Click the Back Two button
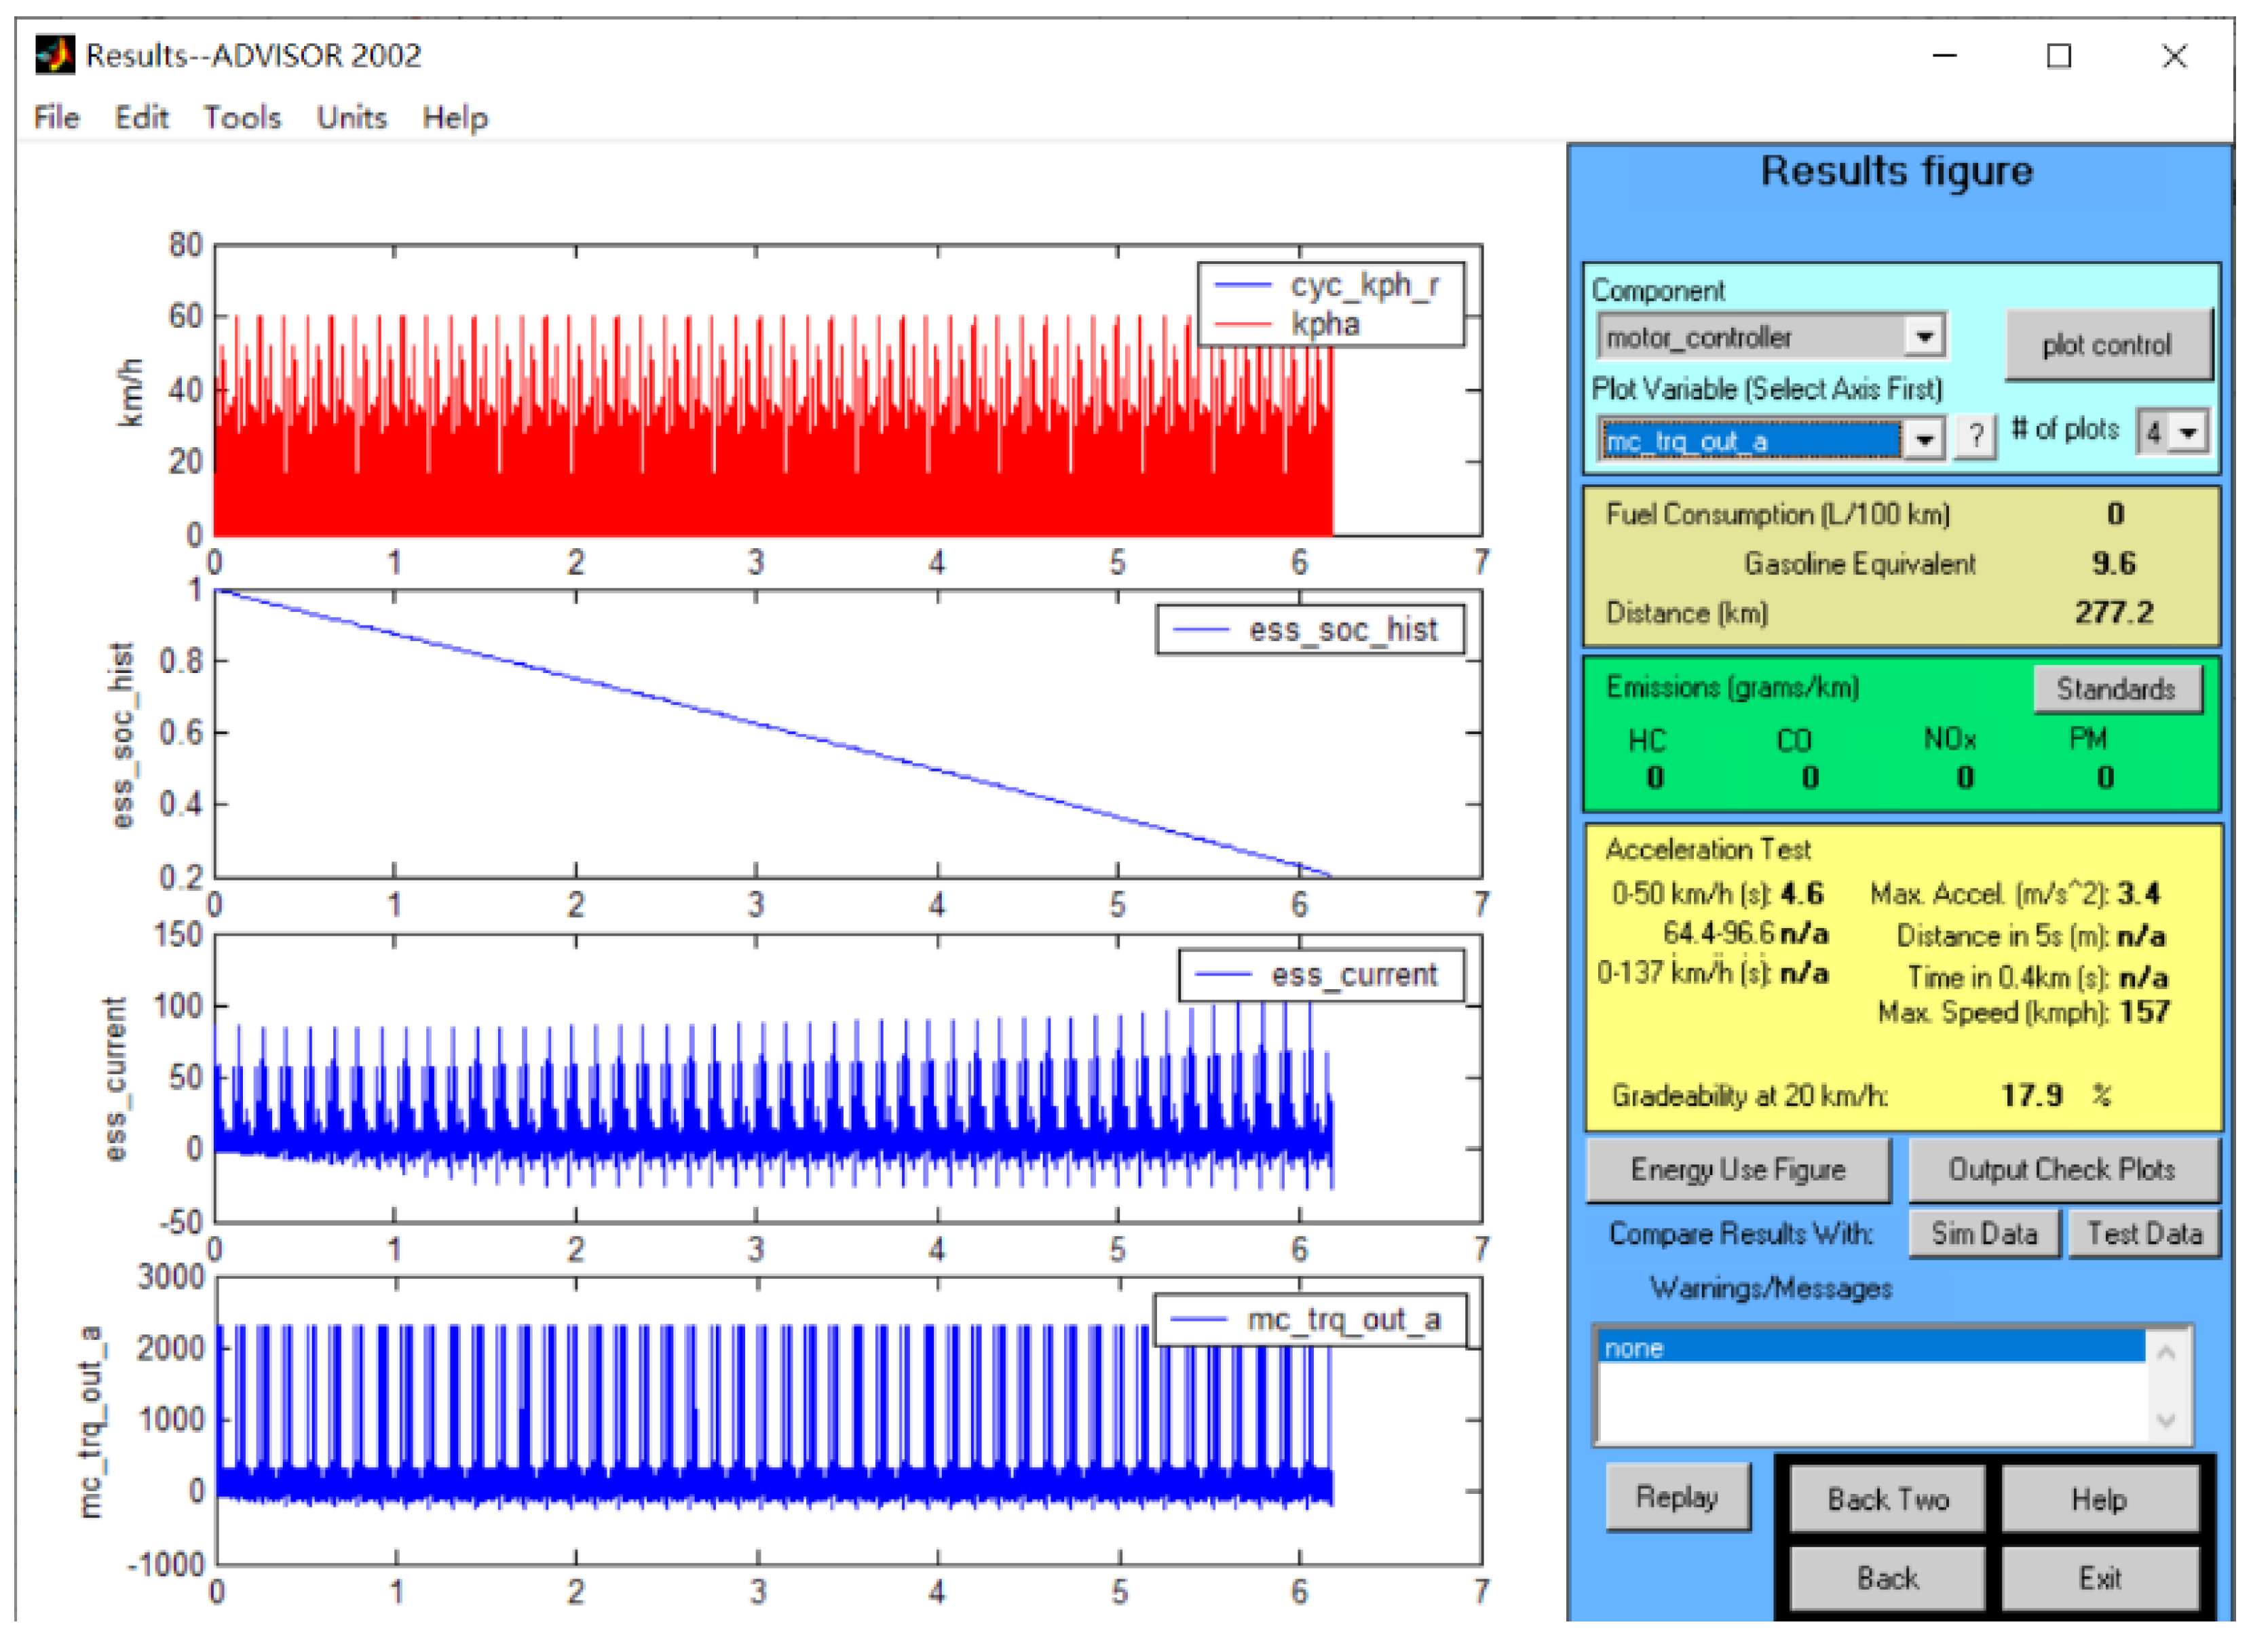Image resolution: width=2251 pixels, height=1652 pixels. 1888,1499
